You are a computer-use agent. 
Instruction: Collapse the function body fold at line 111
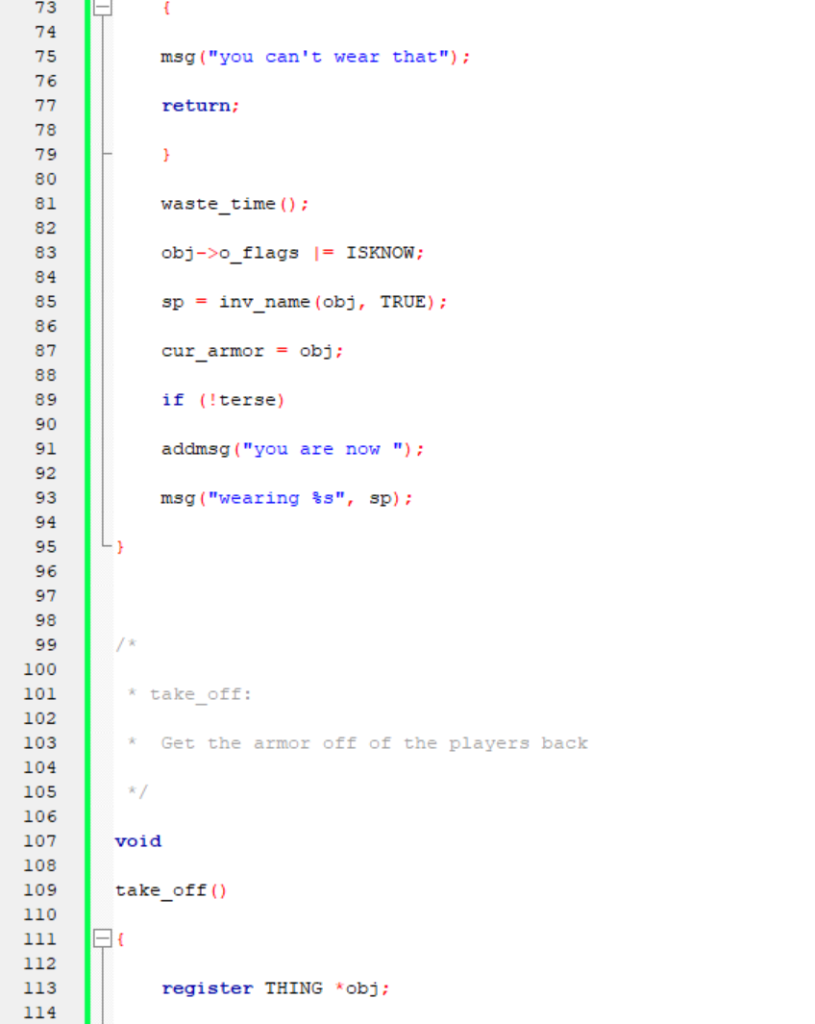(101, 938)
